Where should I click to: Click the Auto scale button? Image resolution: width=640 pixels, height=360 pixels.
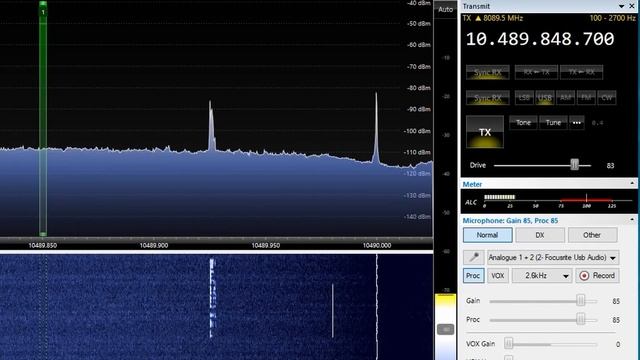[x=445, y=9]
